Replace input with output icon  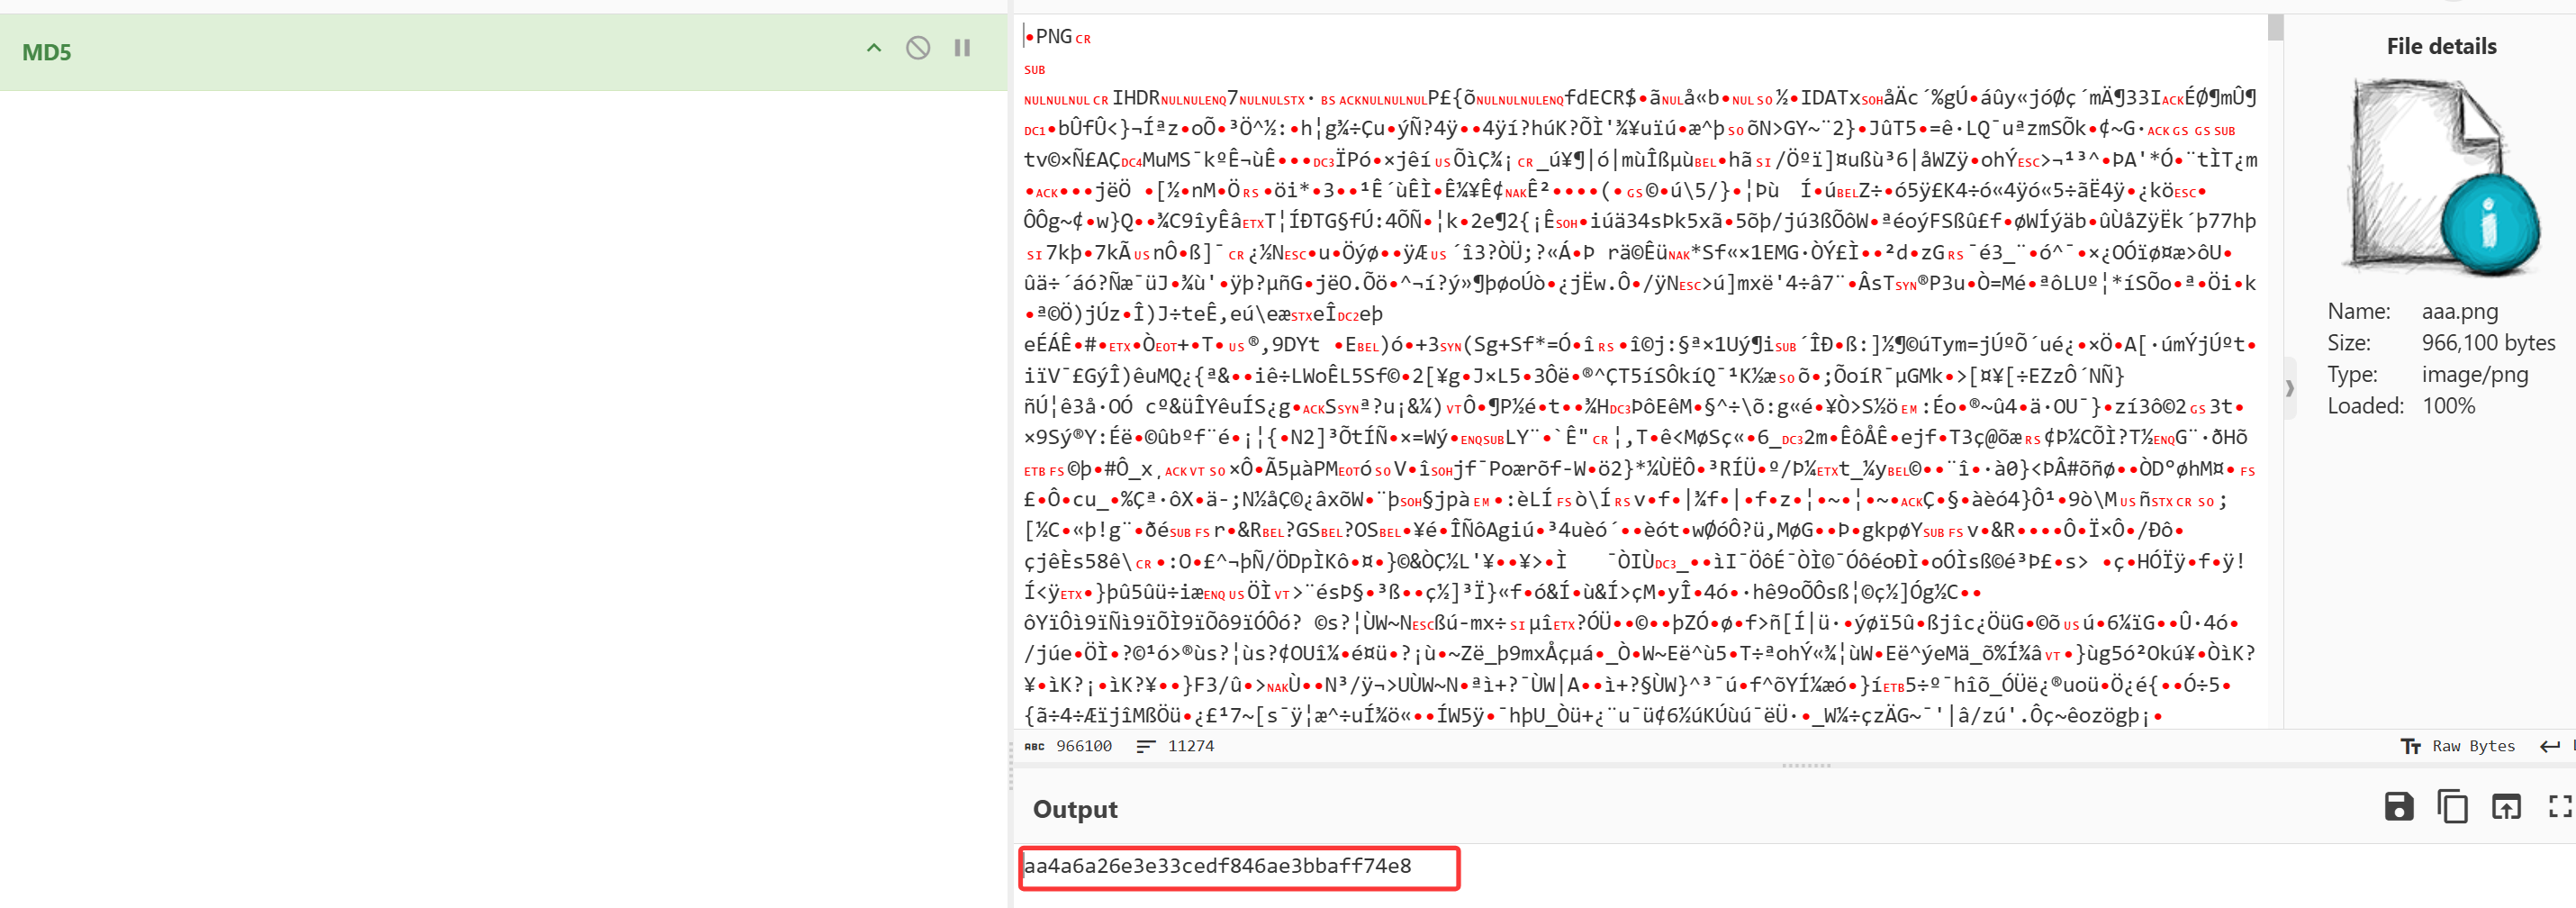click(x=2506, y=806)
